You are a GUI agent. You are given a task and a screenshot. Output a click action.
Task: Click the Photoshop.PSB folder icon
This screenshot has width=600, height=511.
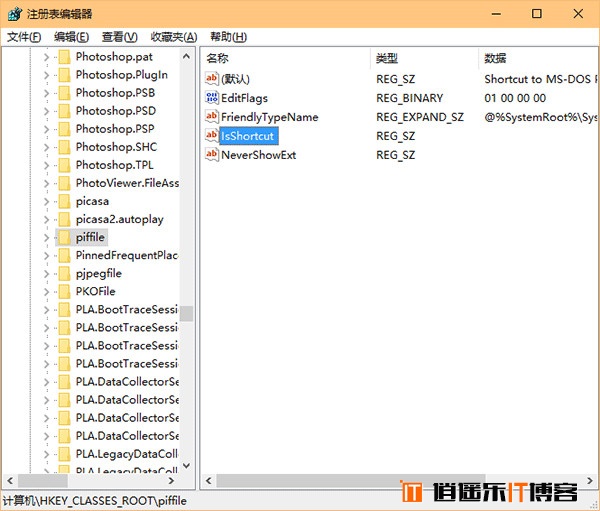[64, 93]
